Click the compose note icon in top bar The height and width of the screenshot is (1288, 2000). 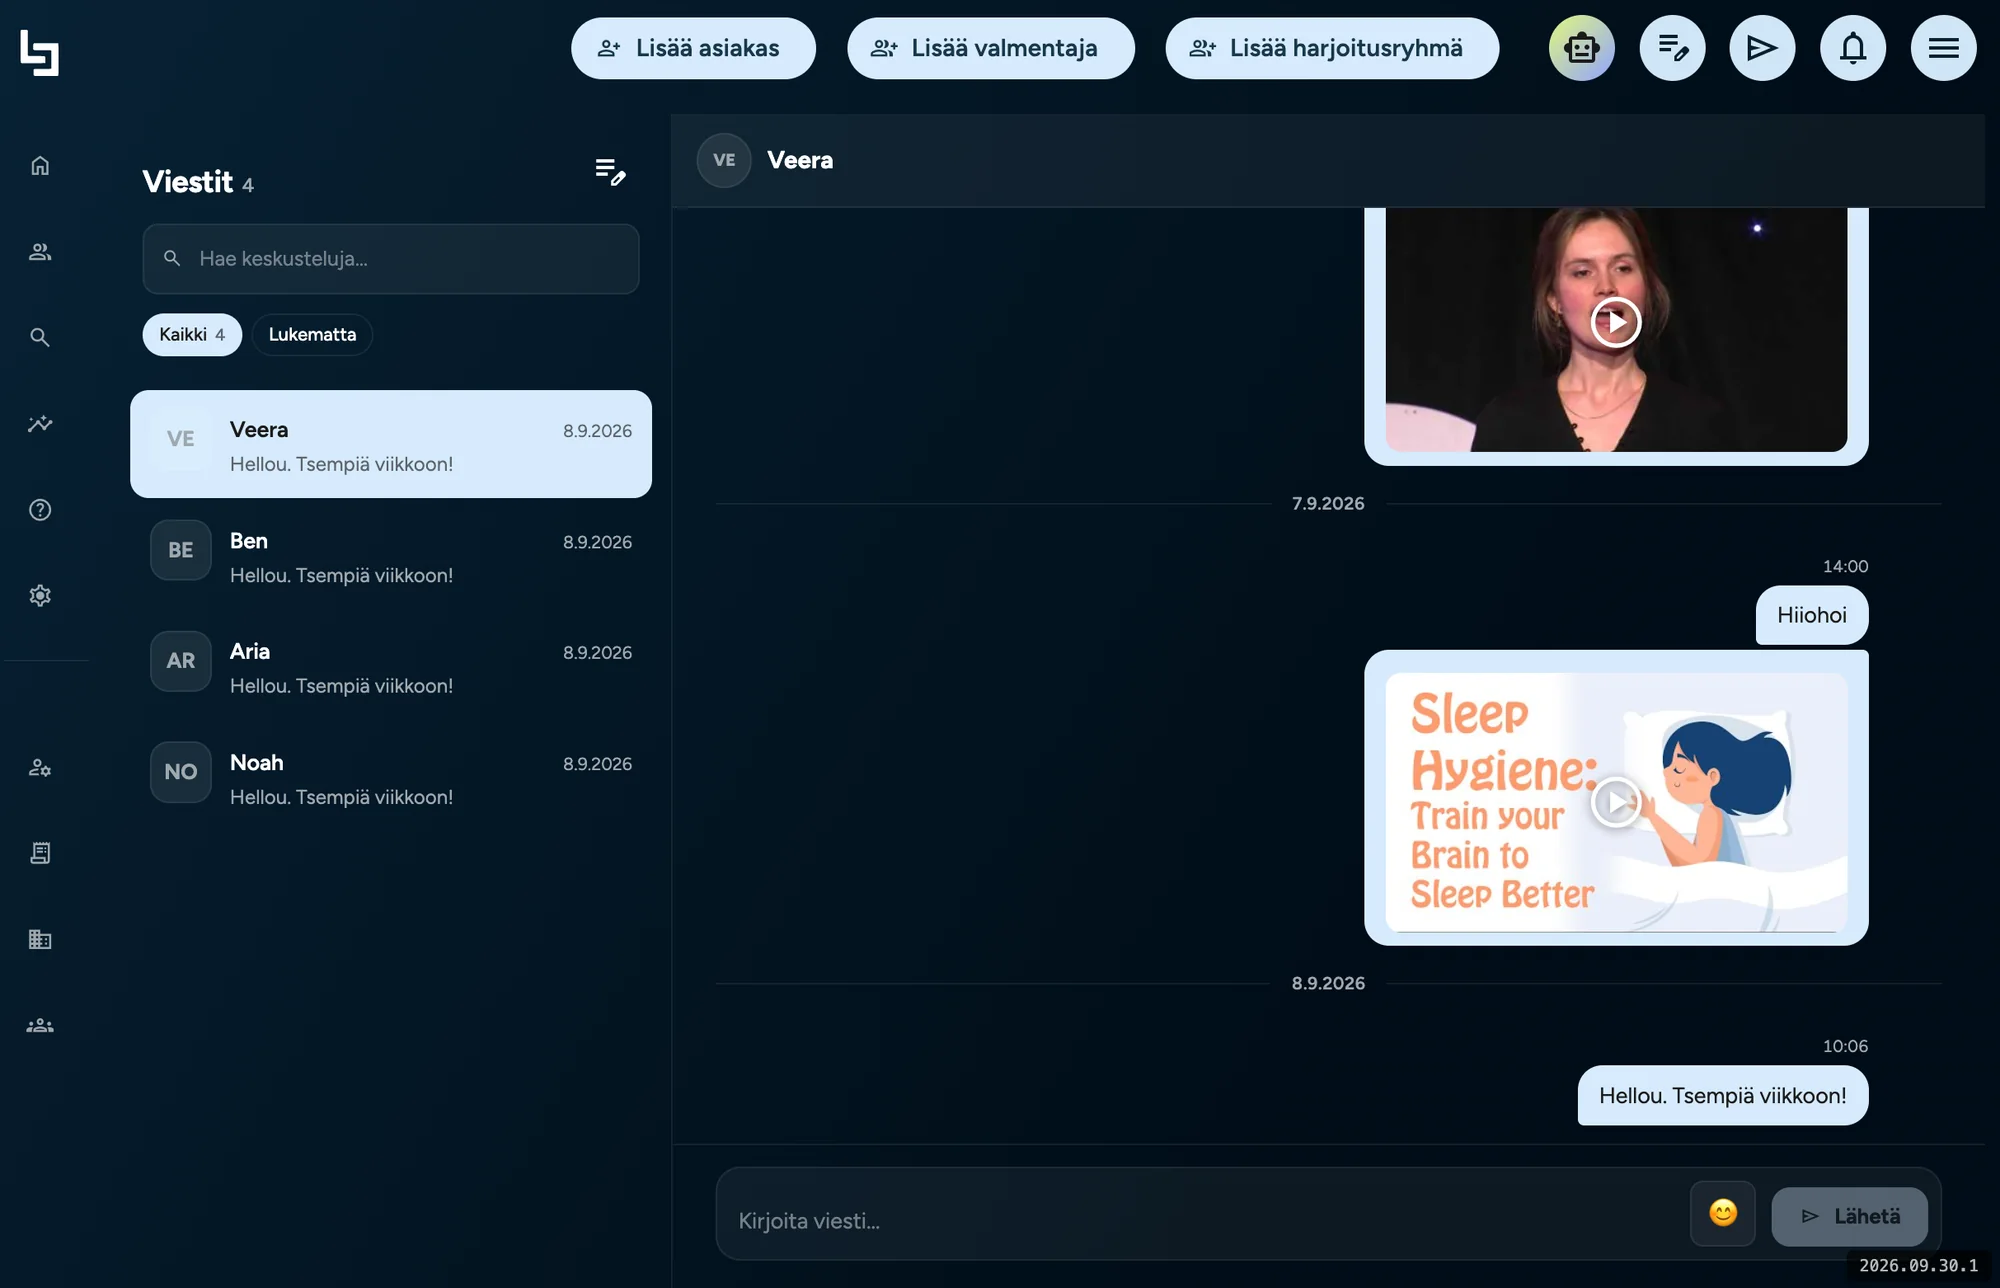[1673, 48]
